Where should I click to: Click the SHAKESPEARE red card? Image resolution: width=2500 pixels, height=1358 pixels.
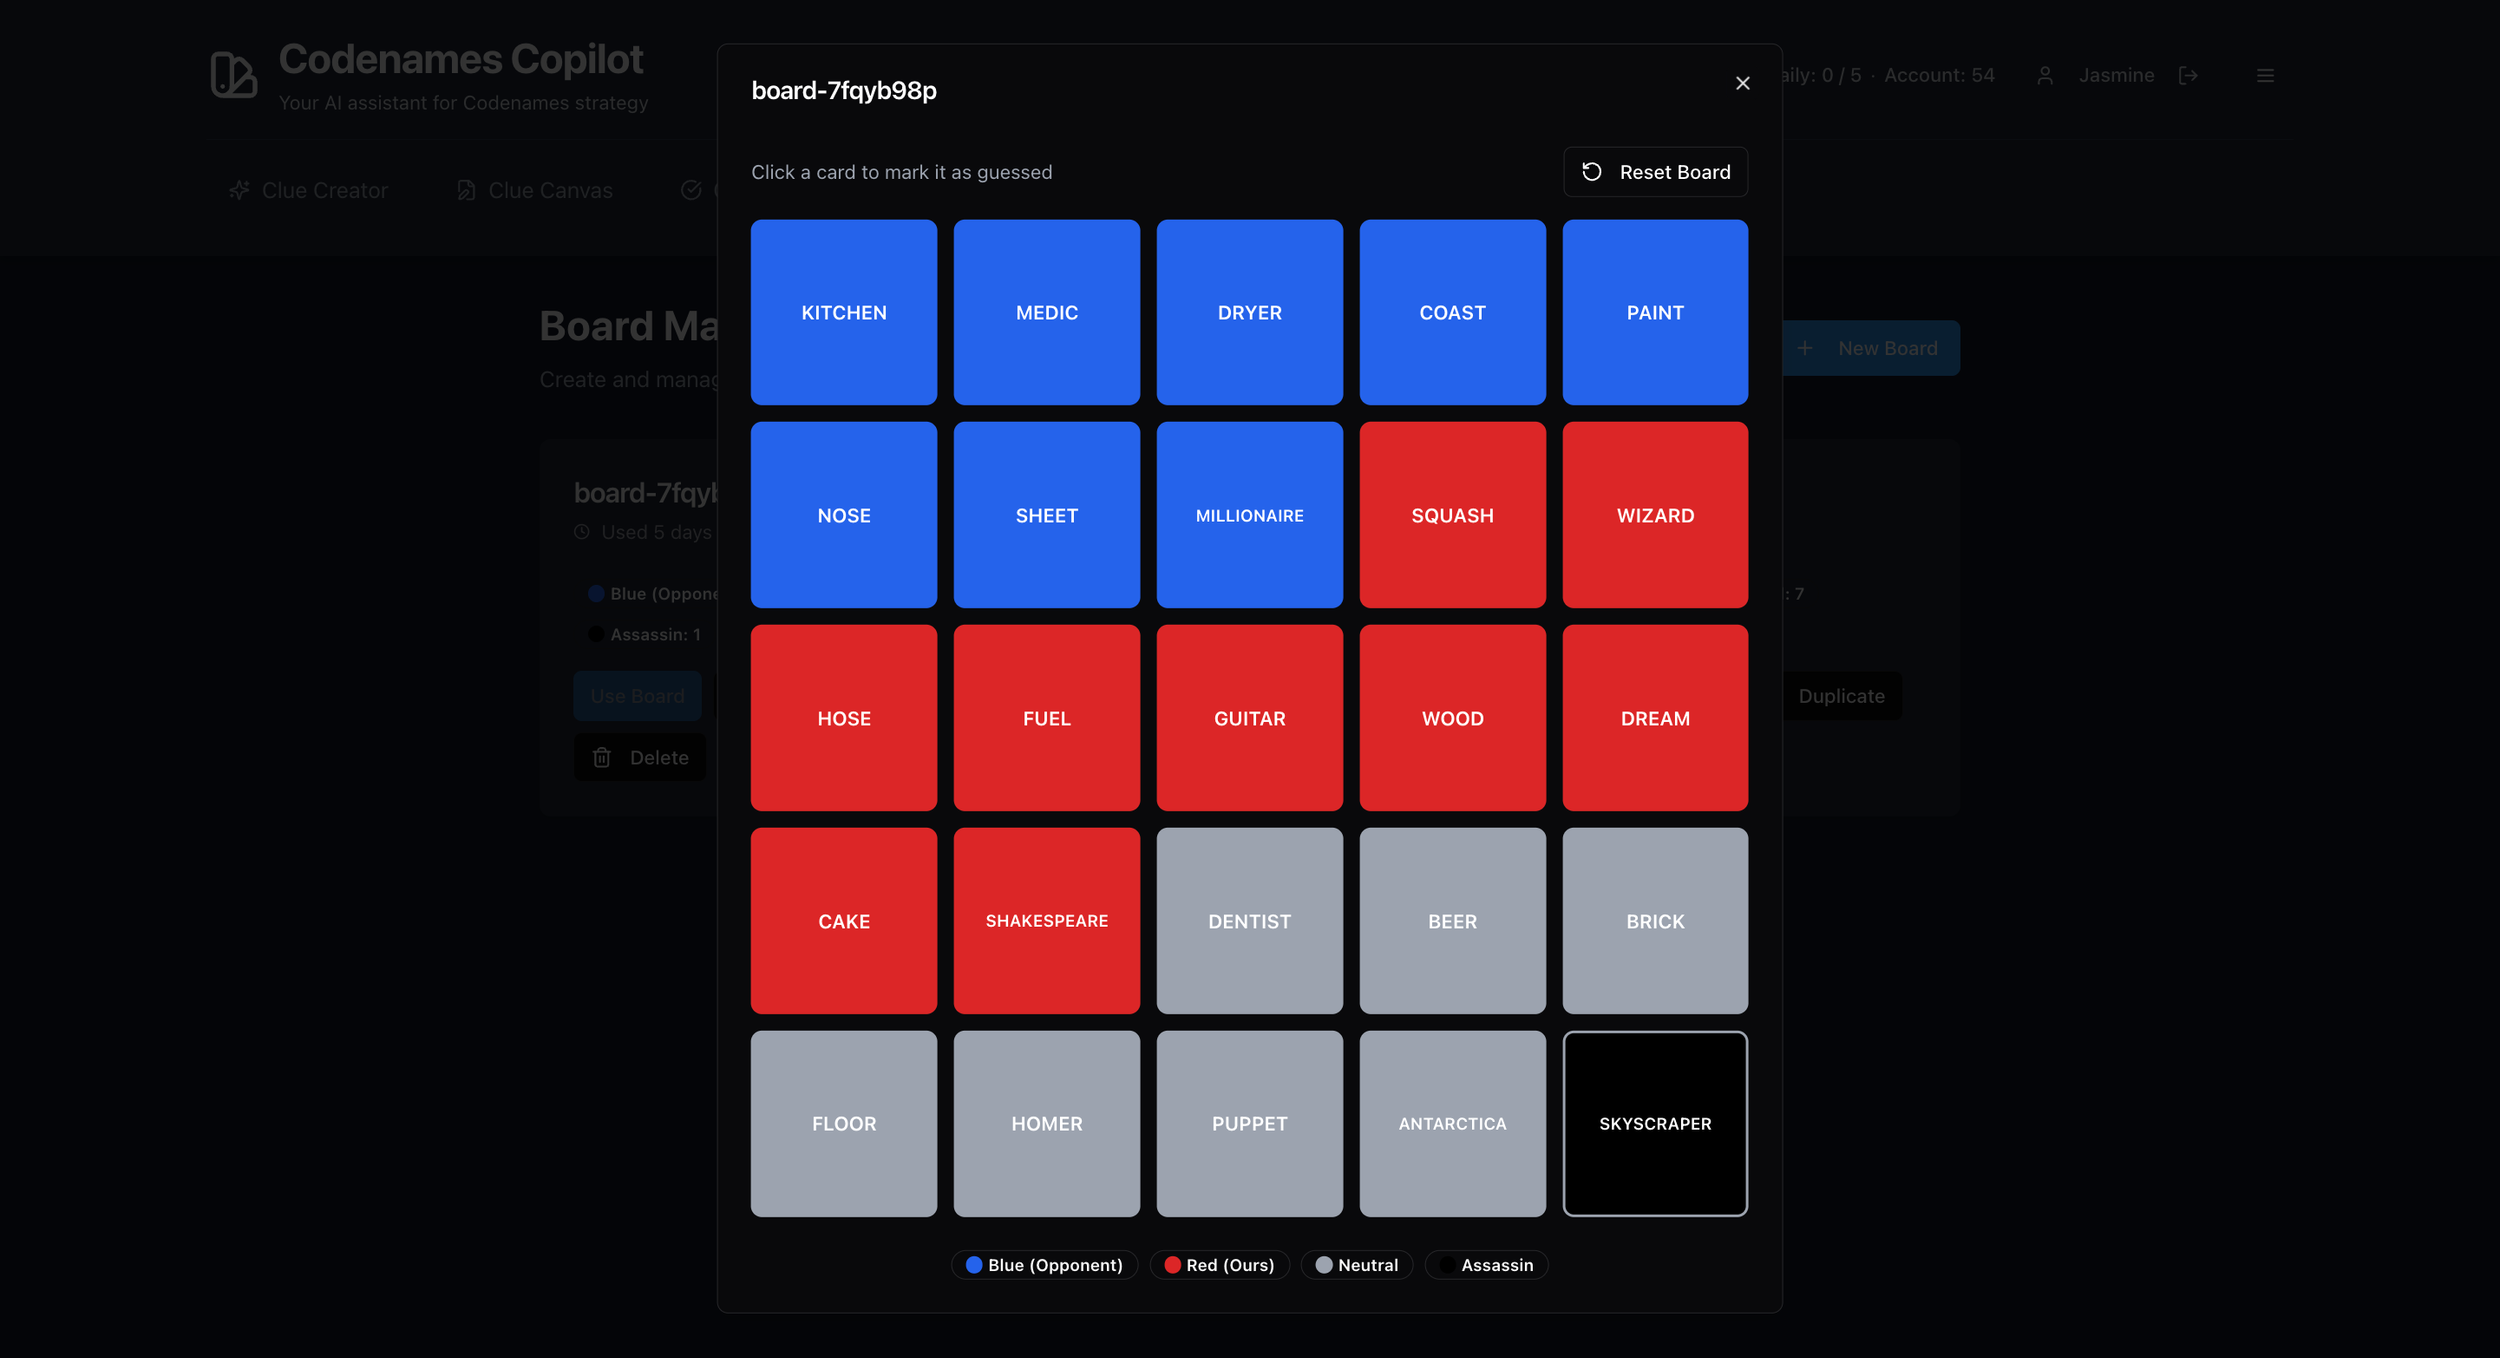1046,920
